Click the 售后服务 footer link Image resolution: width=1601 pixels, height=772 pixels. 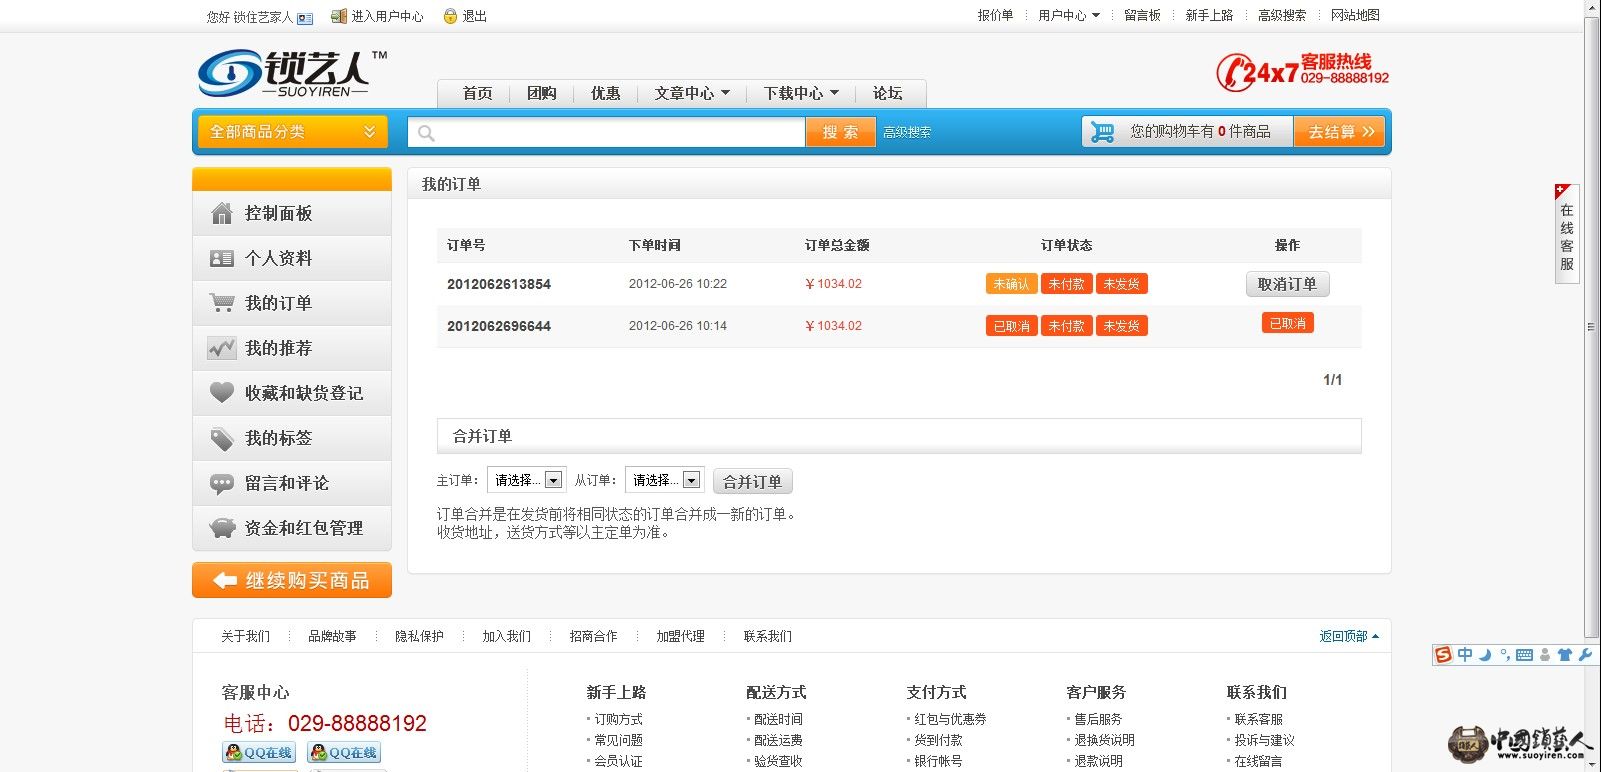point(1098,719)
